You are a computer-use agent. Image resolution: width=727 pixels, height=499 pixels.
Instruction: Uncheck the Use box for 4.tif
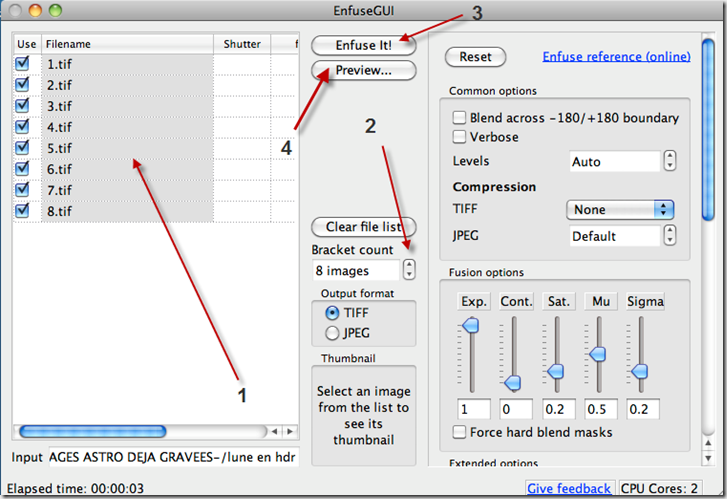point(22,126)
